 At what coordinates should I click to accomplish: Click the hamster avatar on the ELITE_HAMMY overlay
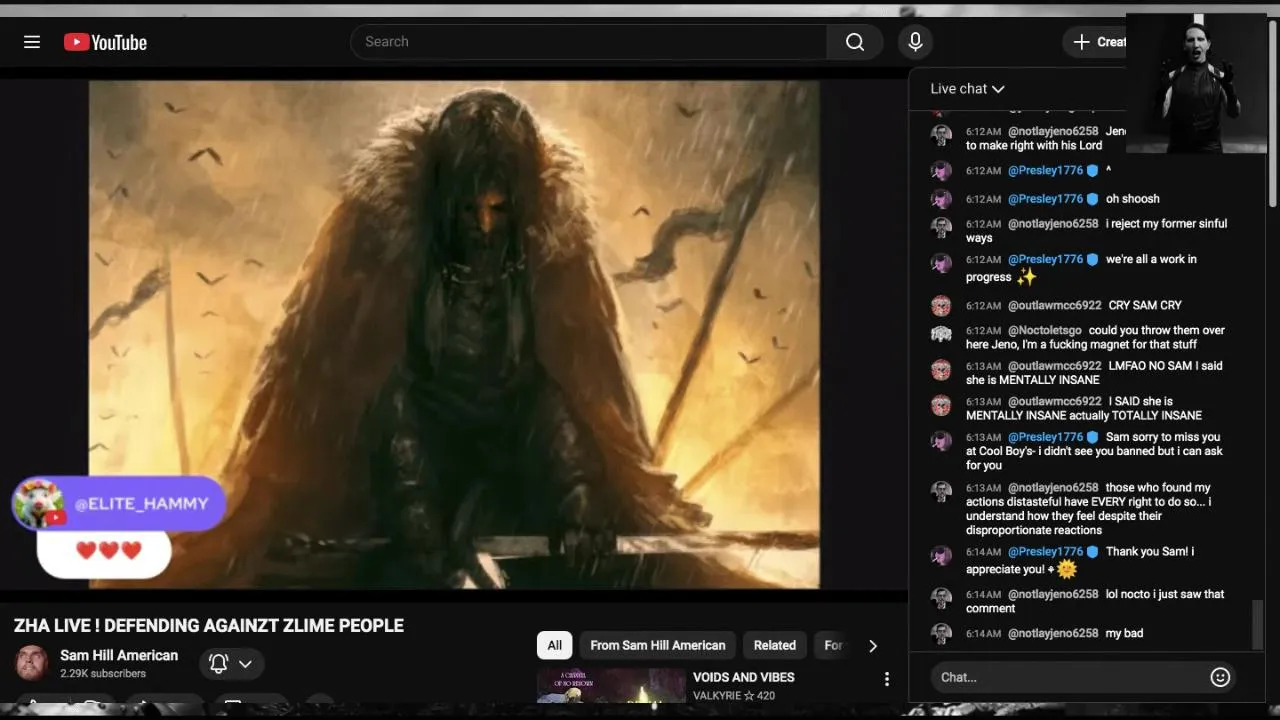[38, 503]
